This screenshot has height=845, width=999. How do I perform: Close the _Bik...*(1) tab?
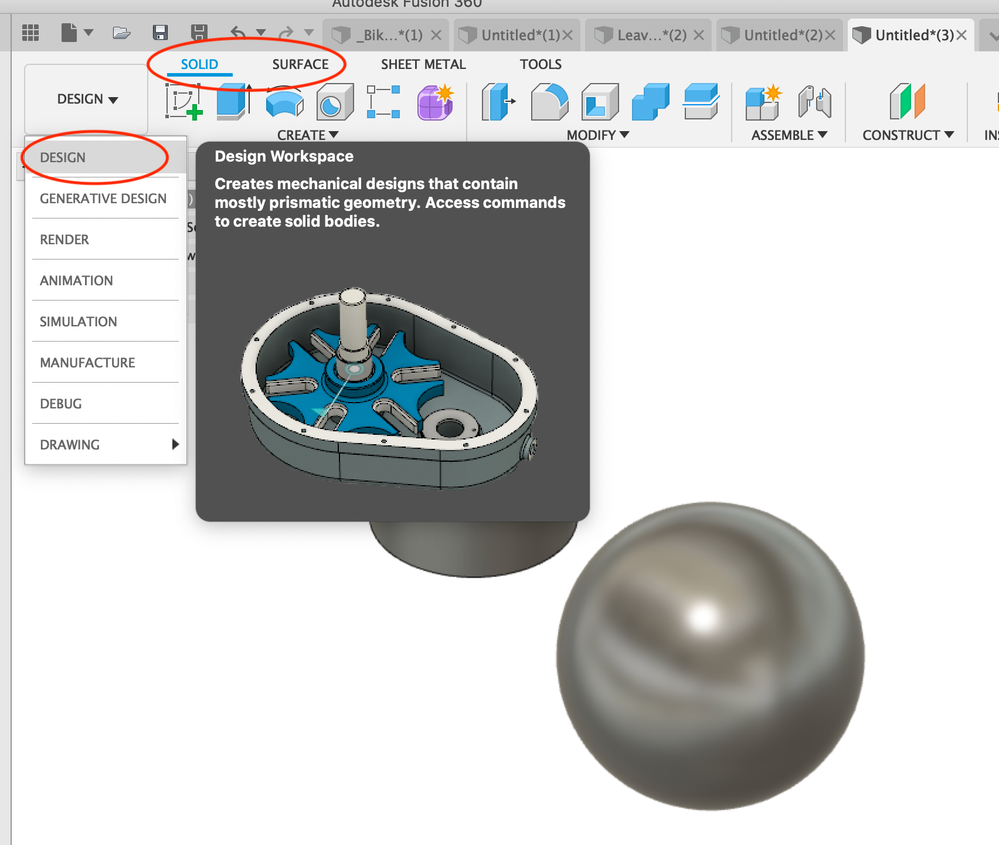click(436, 35)
